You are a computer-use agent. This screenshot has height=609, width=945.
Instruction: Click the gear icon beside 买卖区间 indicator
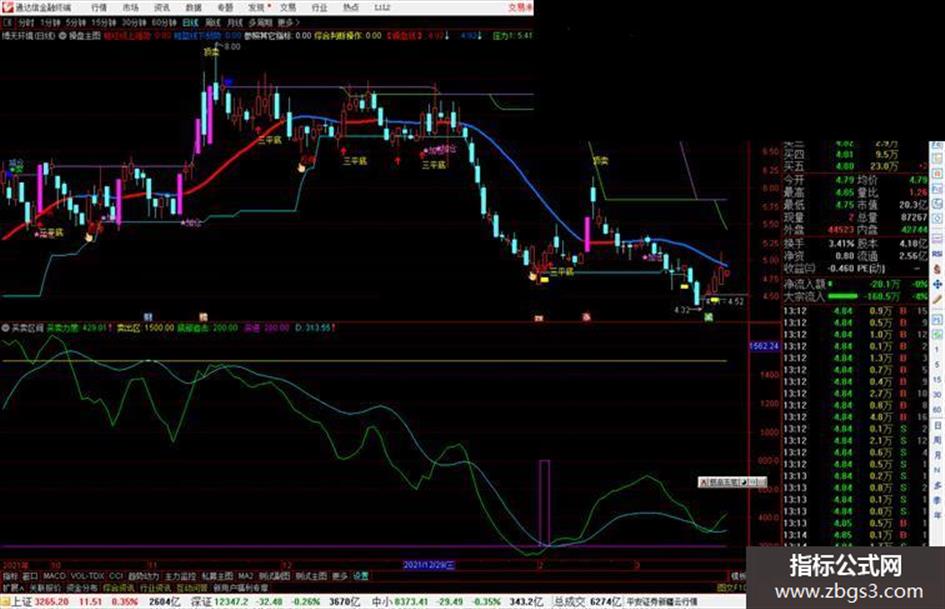pyautogui.click(x=5, y=328)
